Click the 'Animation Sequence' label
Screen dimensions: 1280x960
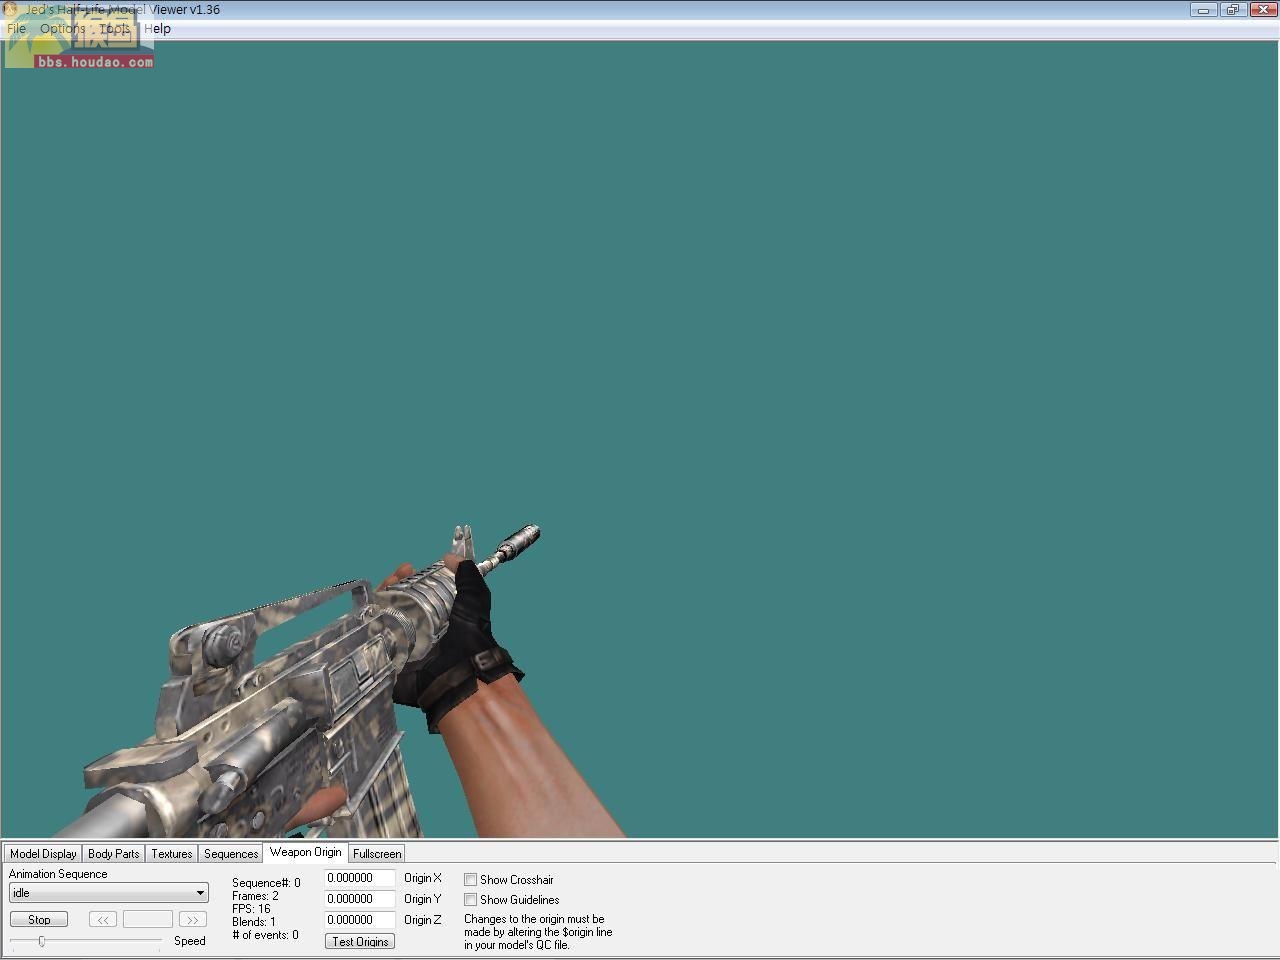coord(58,874)
